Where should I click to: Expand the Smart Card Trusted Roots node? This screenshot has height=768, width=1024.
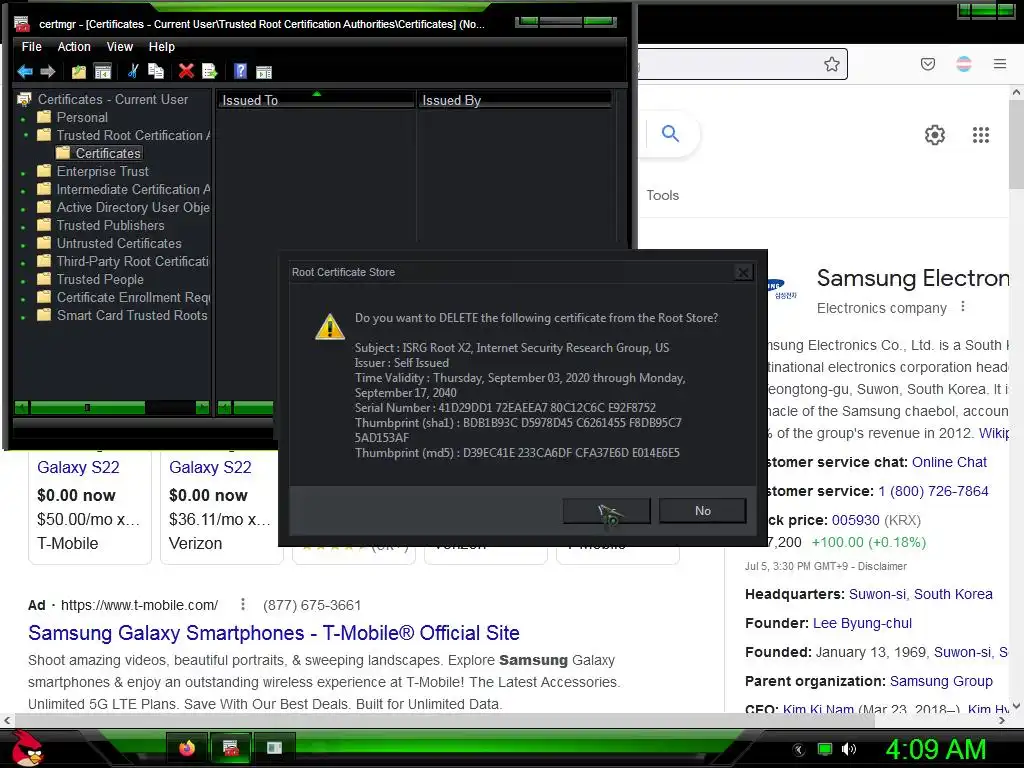[x=24, y=317]
